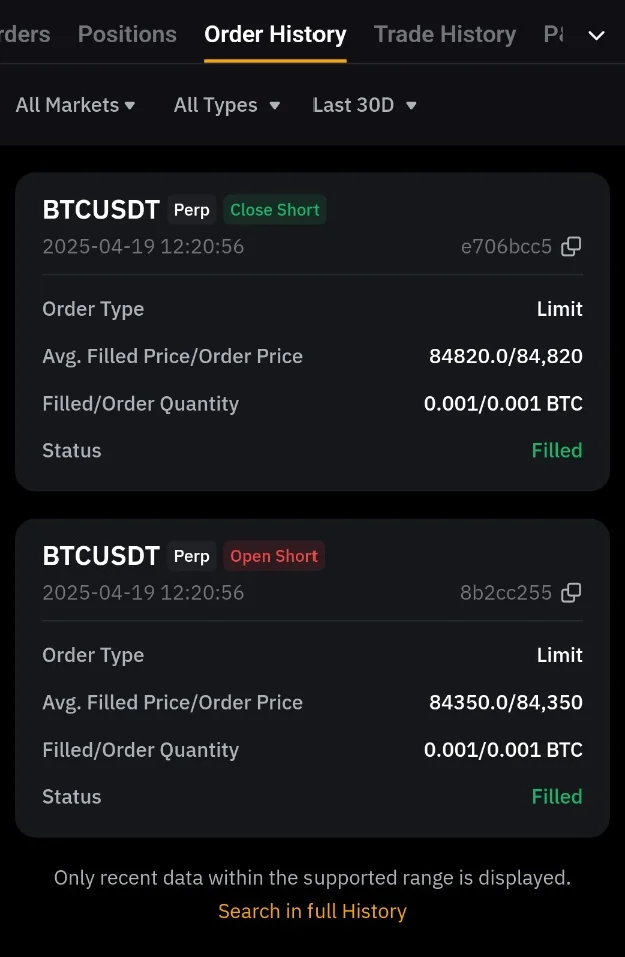Image resolution: width=625 pixels, height=957 pixels.
Task: Open the cut-off tab after Trade History
Action: pos(553,35)
